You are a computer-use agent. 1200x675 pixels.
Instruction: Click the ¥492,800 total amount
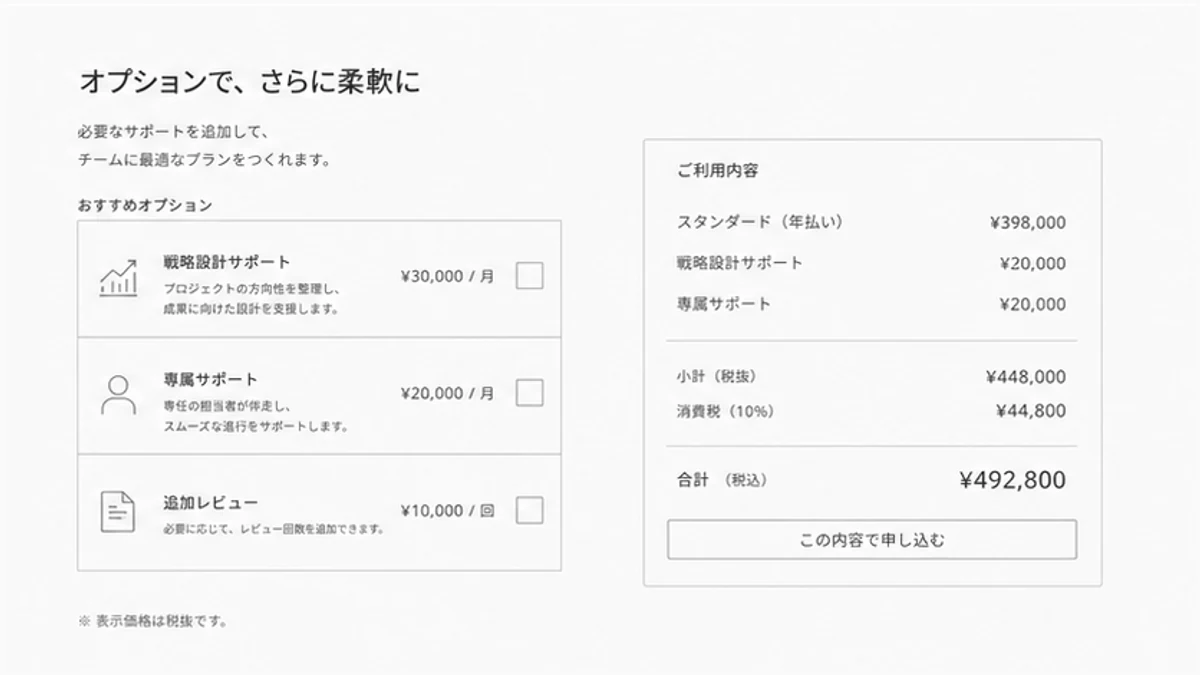point(1012,481)
